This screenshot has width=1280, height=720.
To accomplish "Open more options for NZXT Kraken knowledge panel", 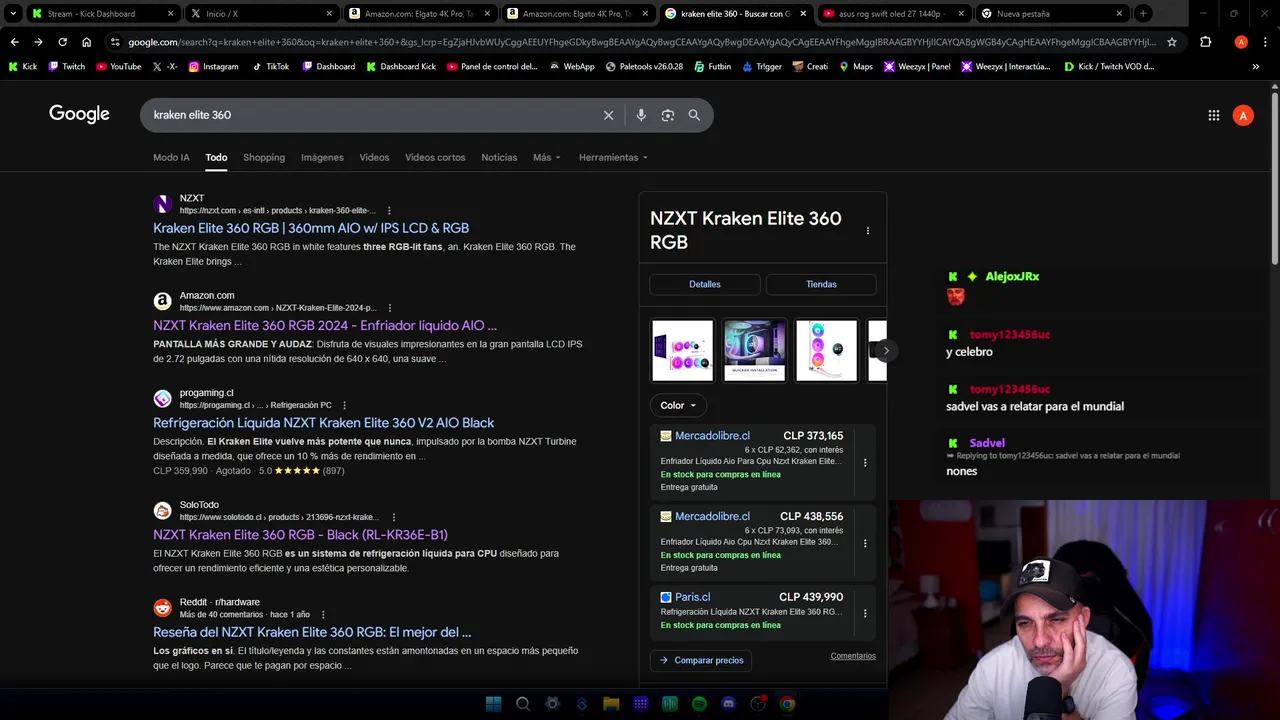I will [x=868, y=231].
